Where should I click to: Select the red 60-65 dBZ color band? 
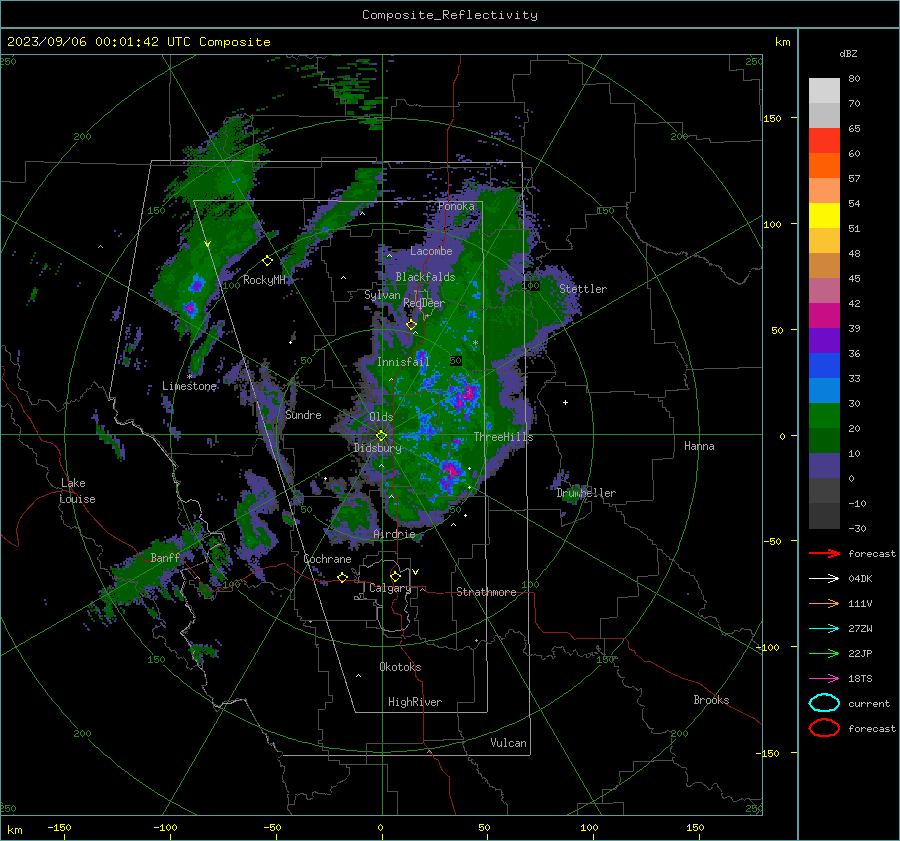coord(824,140)
